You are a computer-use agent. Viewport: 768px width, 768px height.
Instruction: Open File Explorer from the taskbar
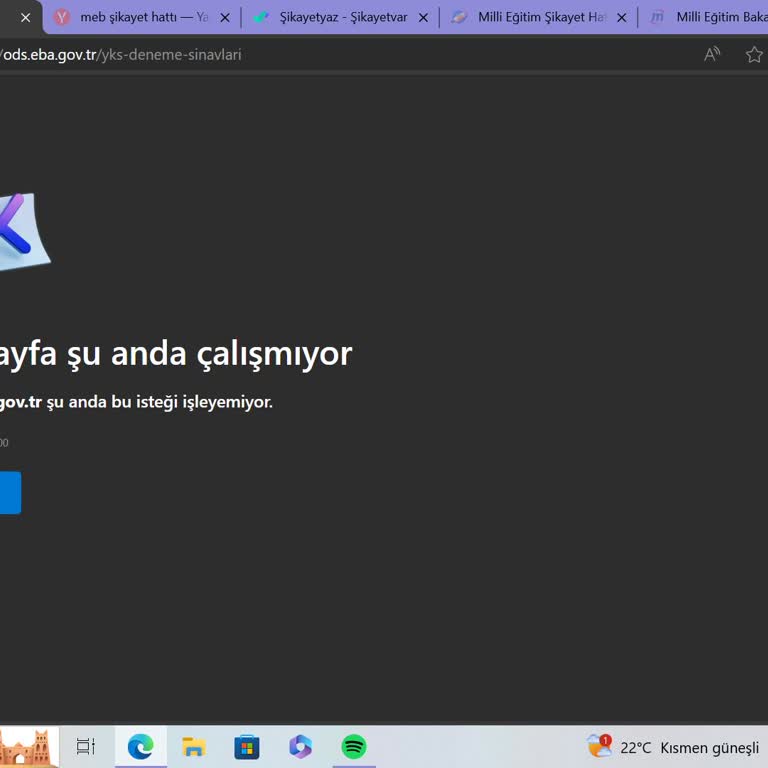pos(194,746)
